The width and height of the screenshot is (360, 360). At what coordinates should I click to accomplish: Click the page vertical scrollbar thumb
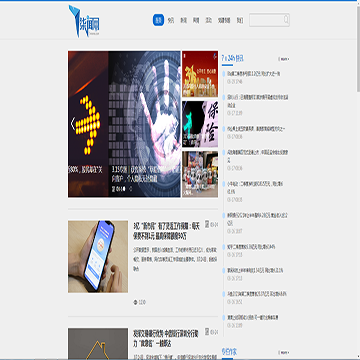[x=358, y=48]
